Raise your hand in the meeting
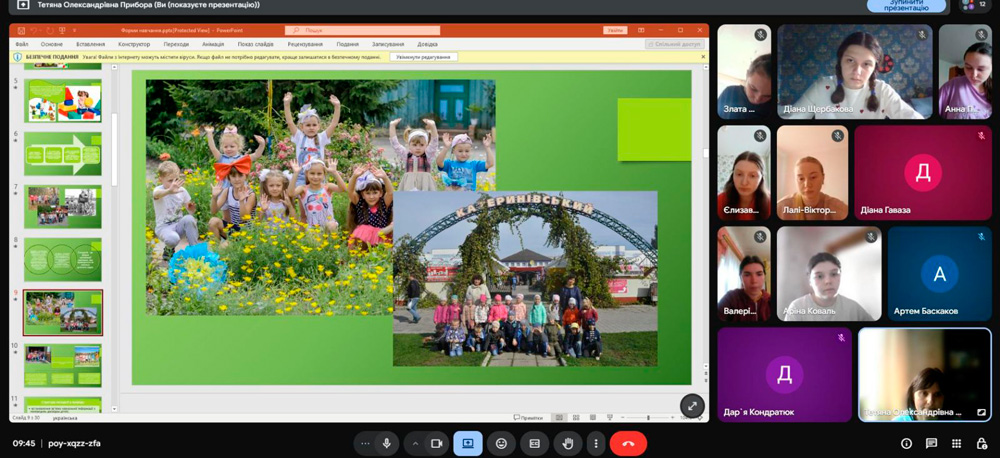1000x458 pixels. (568, 443)
